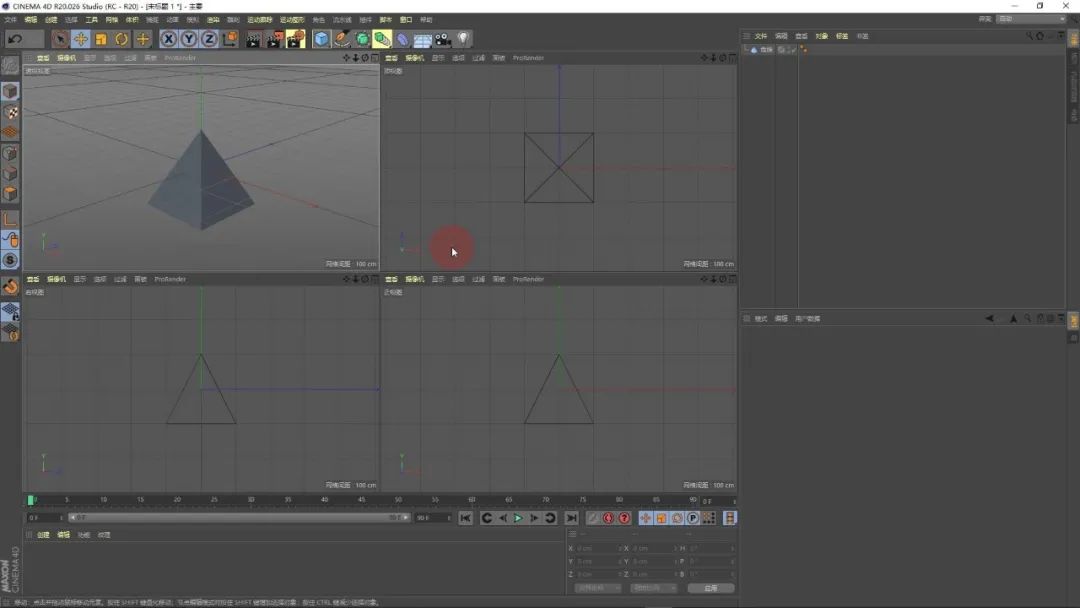Play the animation forward
Image resolution: width=1080 pixels, height=608 pixels.
[518, 518]
